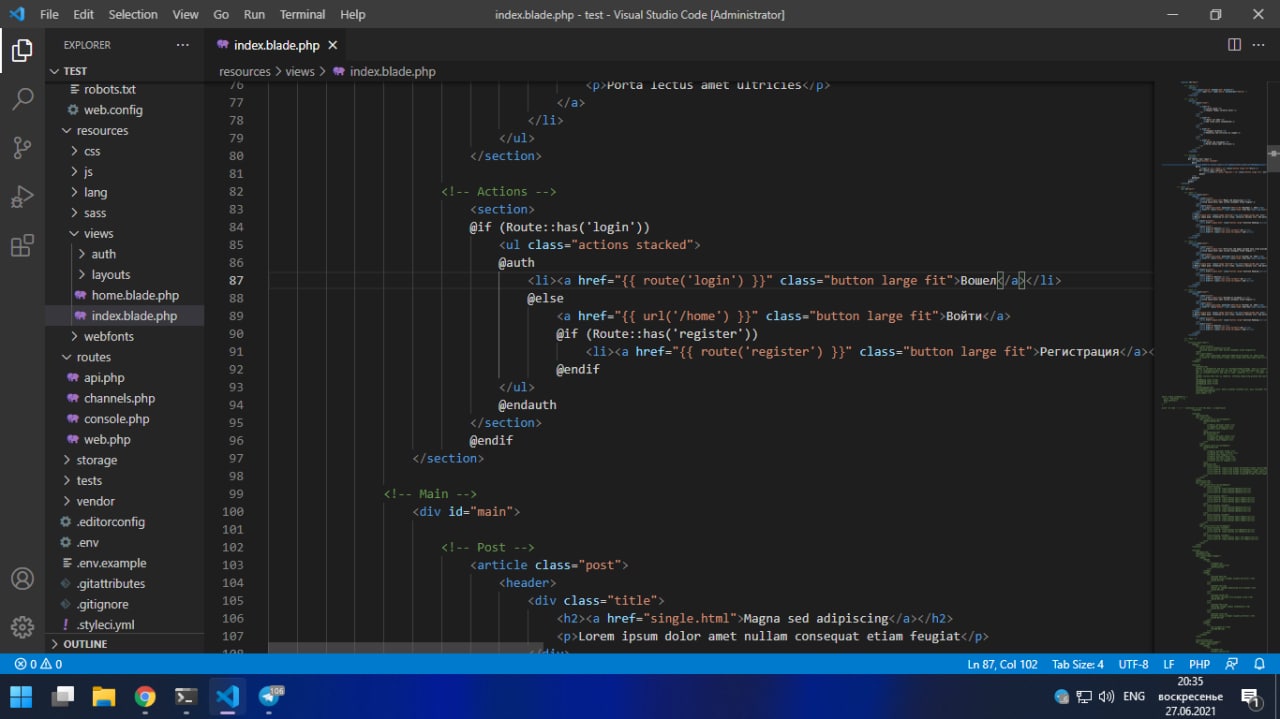Open the Manage gear settings icon

coord(22,627)
